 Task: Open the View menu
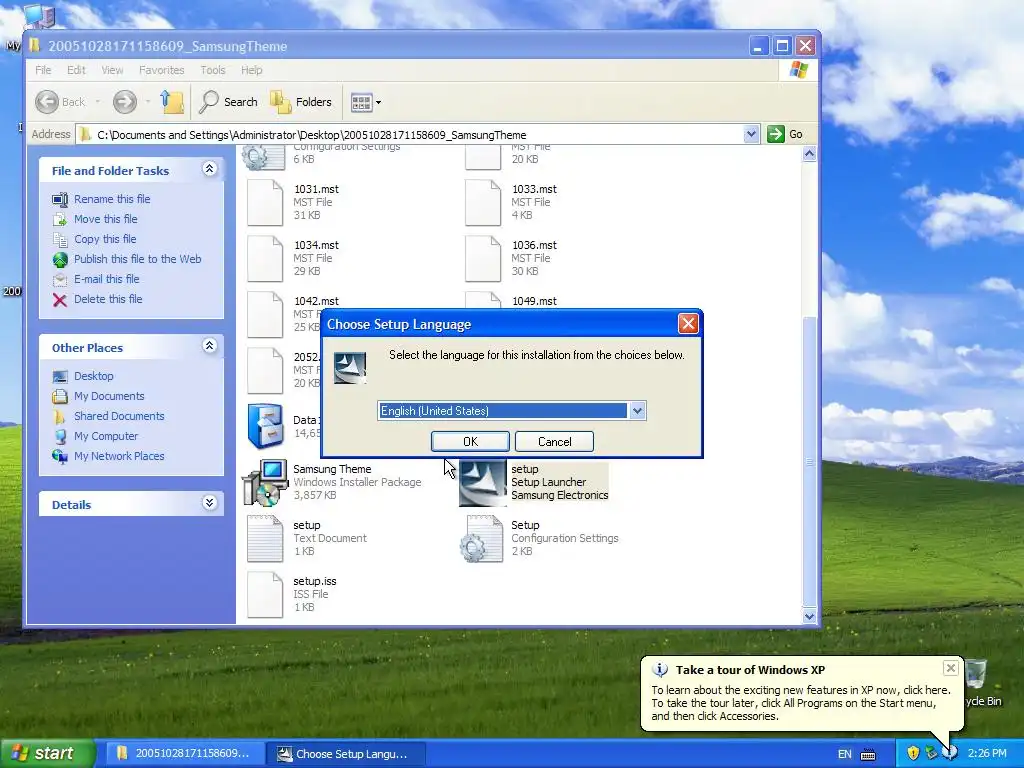pyautogui.click(x=112, y=70)
